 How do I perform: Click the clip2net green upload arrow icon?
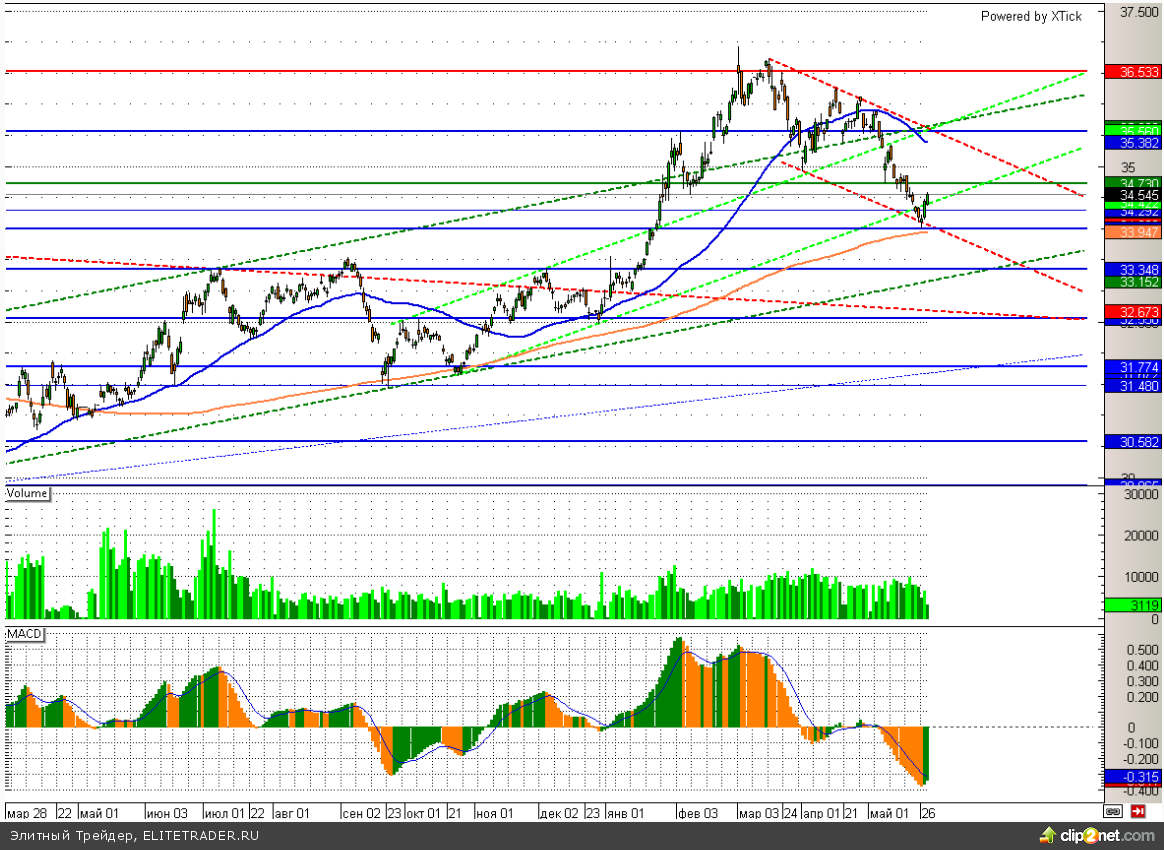point(1047,835)
